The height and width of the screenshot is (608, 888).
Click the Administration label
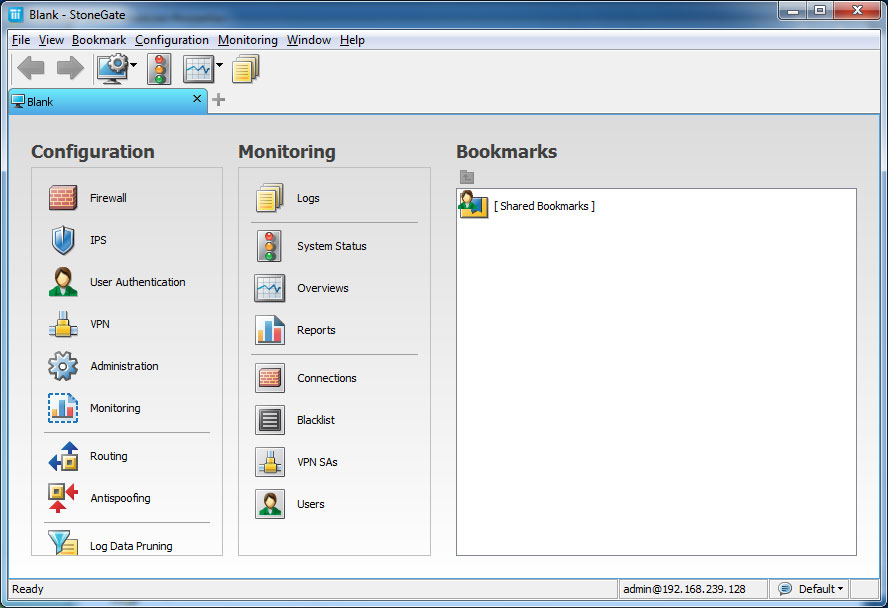[x=124, y=366]
